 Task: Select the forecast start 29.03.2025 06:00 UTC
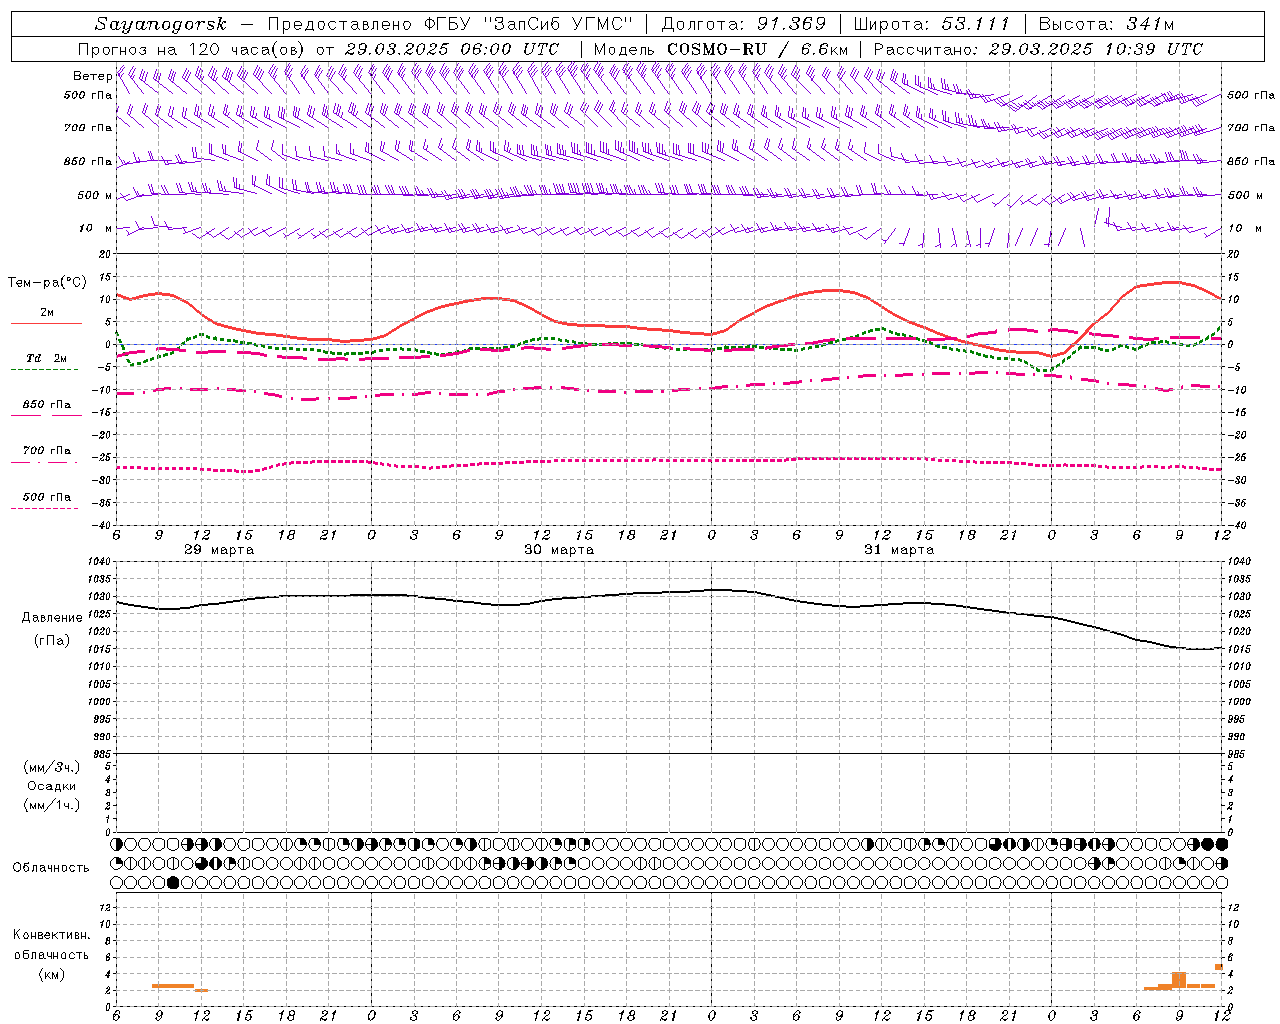click(451, 49)
